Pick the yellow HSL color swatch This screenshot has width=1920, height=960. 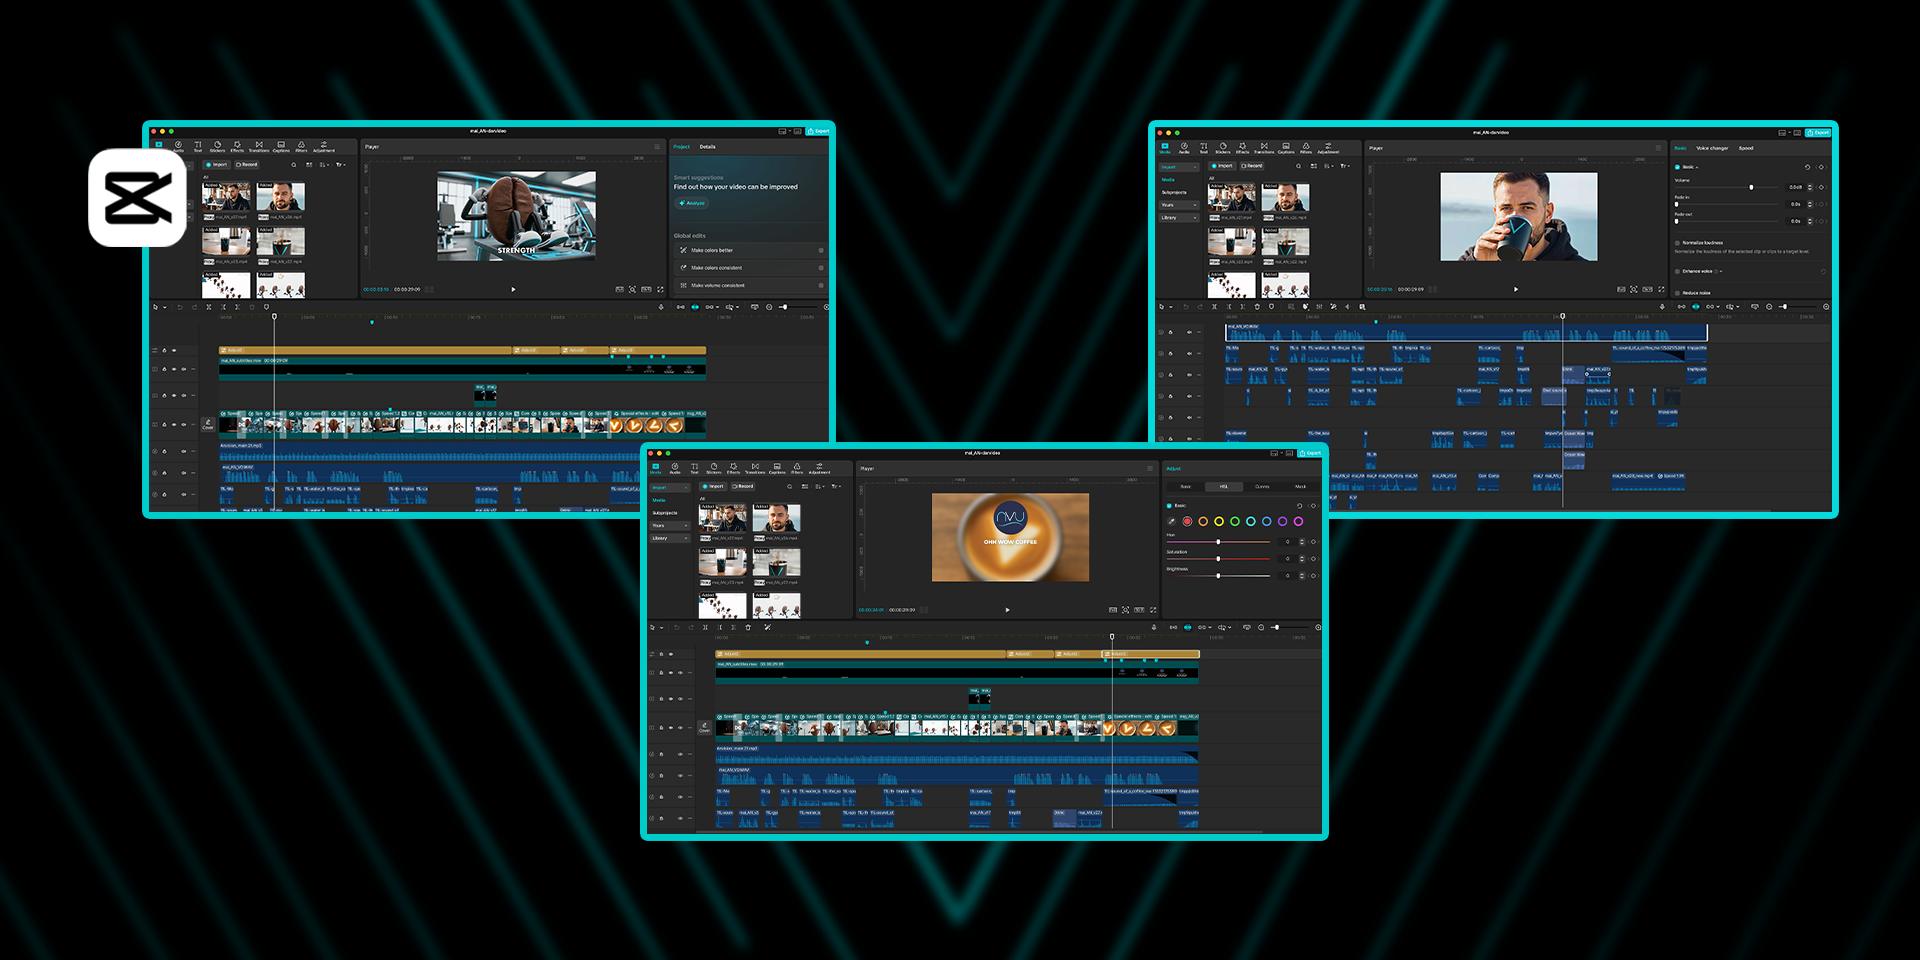(x=1219, y=521)
